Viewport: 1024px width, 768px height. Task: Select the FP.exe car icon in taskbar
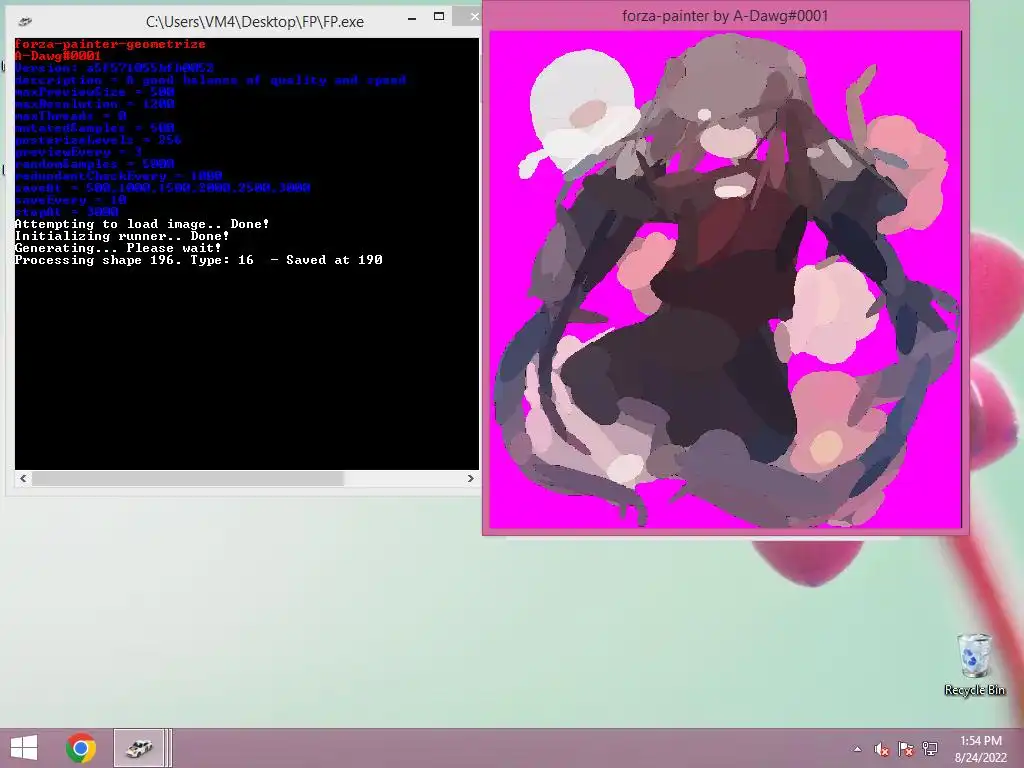coord(138,748)
